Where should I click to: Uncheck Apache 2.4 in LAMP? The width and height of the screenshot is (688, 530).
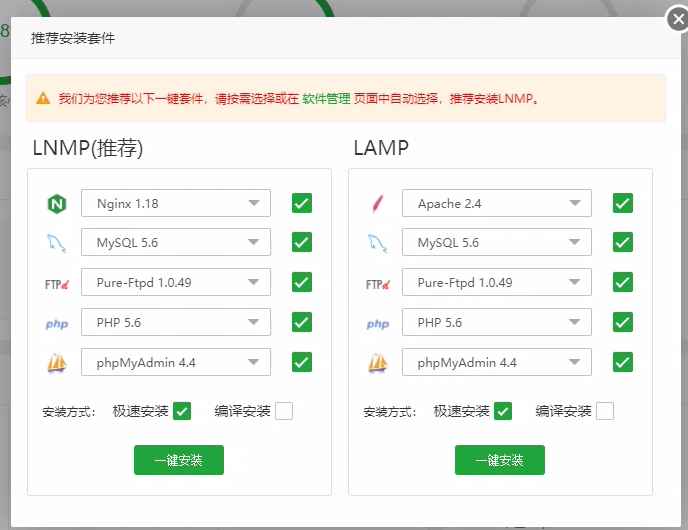click(x=623, y=203)
